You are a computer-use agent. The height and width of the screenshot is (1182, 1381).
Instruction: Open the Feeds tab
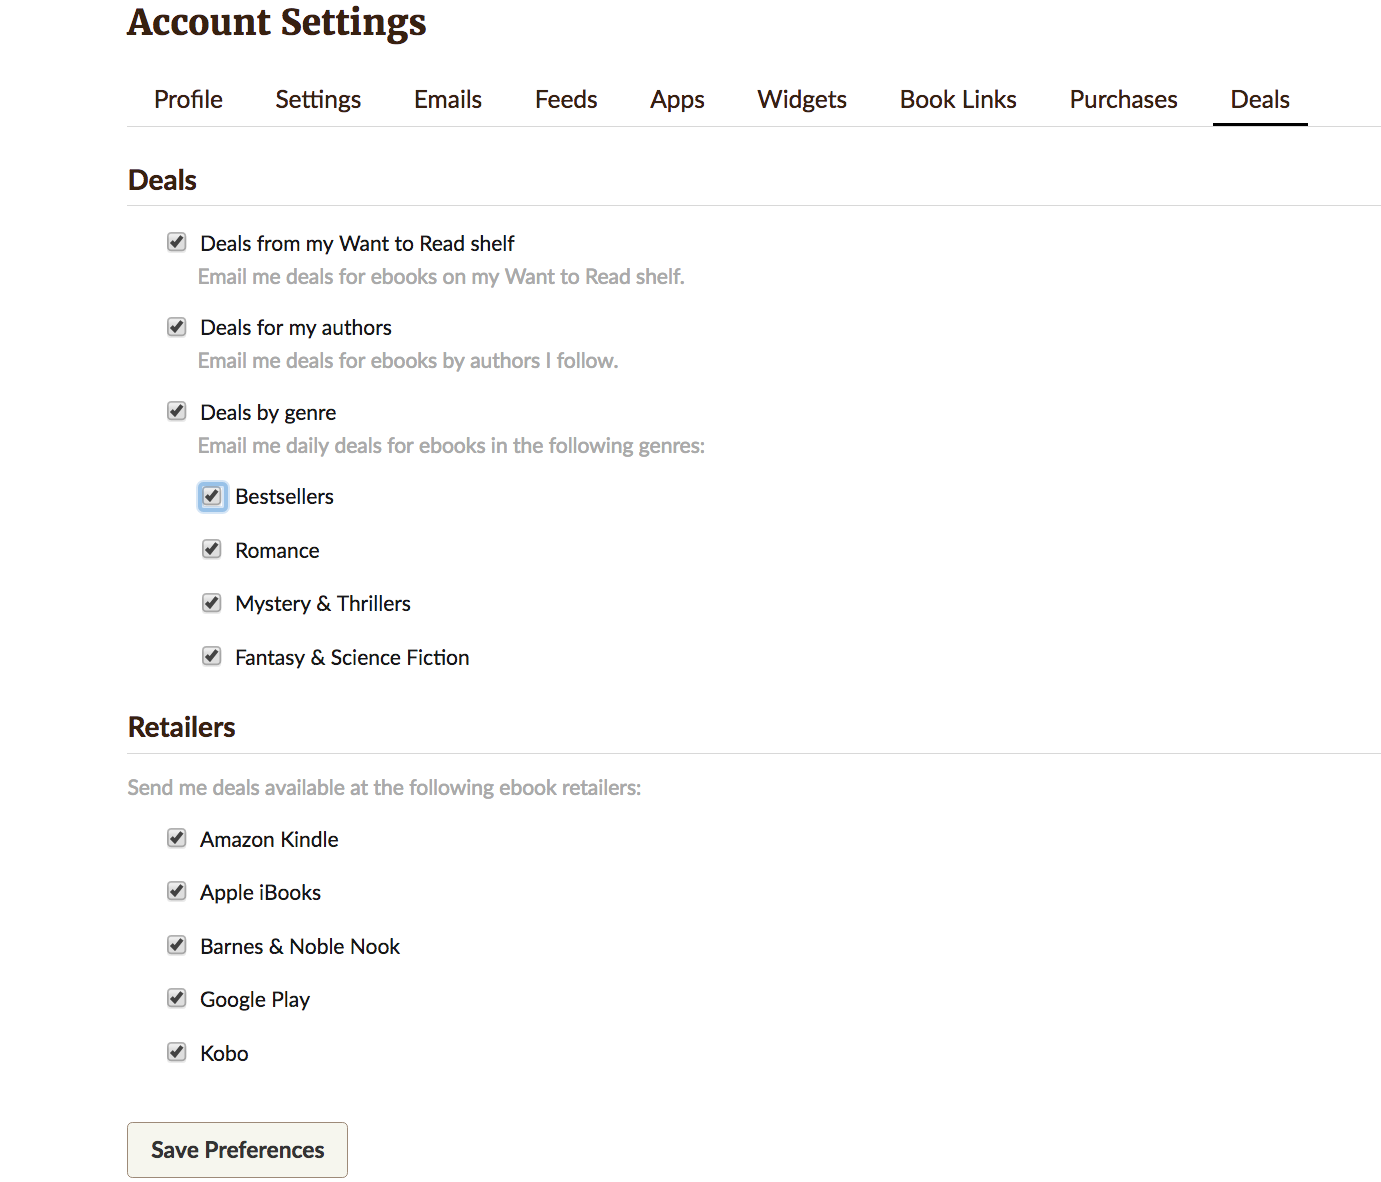[566, 100]
